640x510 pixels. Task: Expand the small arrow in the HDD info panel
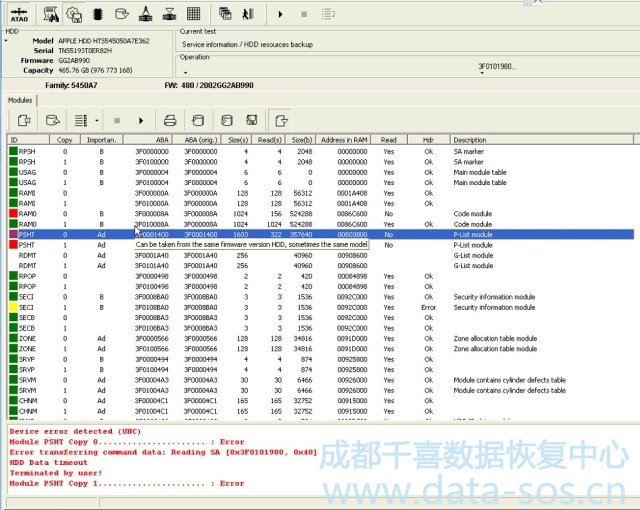(x=6, y=41)
